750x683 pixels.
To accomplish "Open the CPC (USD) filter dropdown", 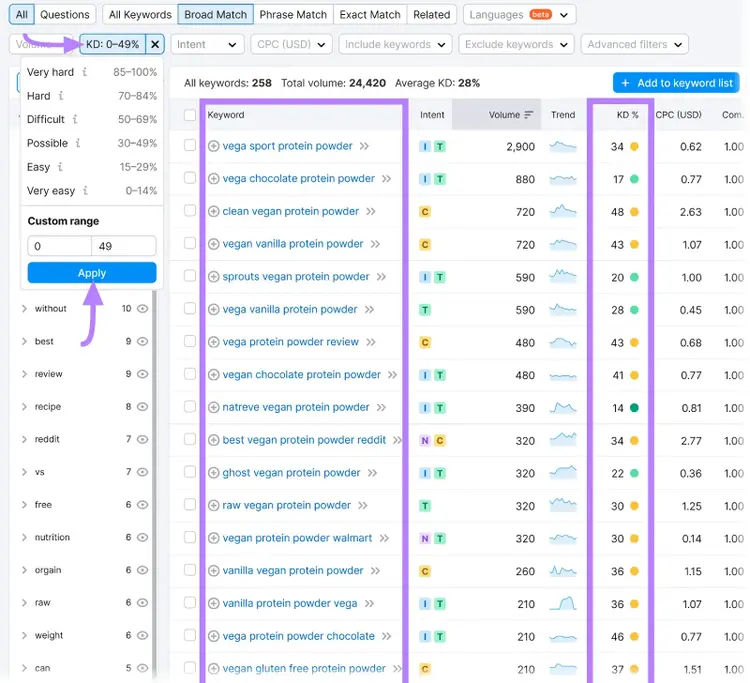I will pyautogui.click(x=291, y=44).
